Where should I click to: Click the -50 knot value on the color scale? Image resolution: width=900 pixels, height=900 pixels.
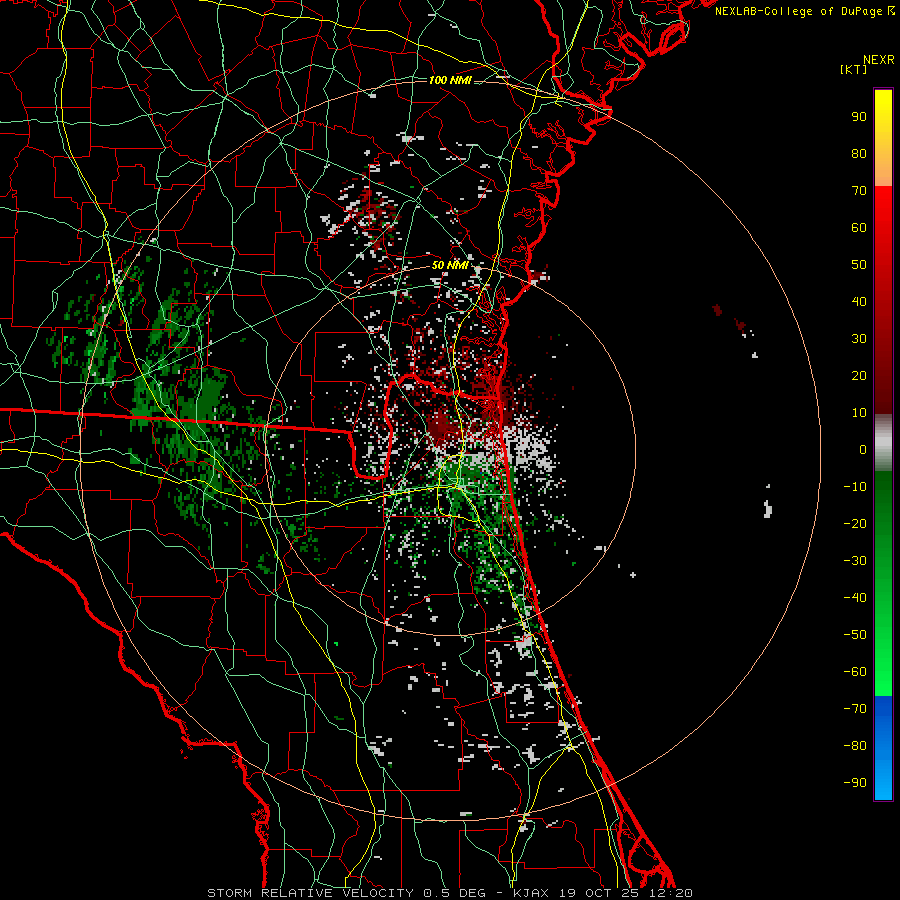click(855, 635)
